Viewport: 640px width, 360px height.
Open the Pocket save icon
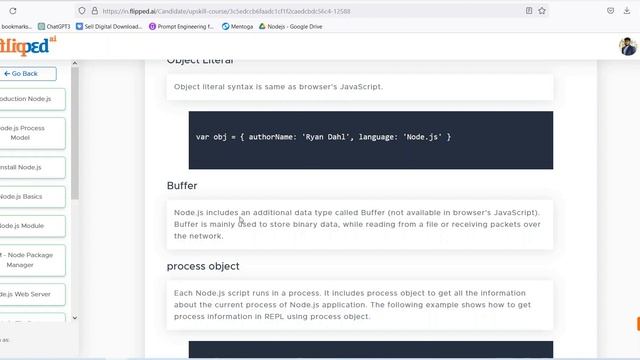611,11
